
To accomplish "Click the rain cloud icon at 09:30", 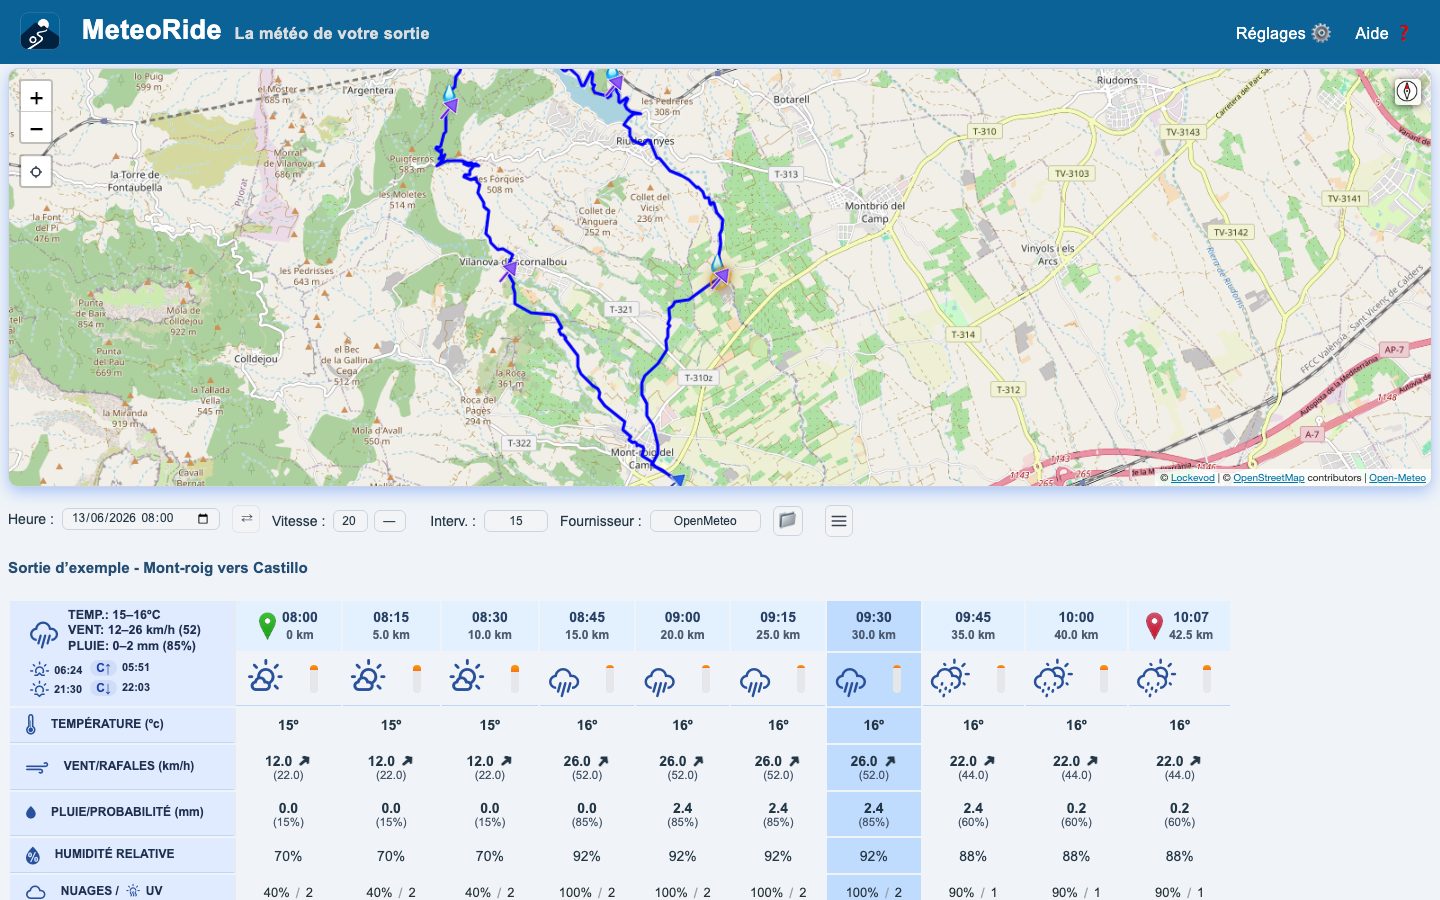I will tap(851, 682).
